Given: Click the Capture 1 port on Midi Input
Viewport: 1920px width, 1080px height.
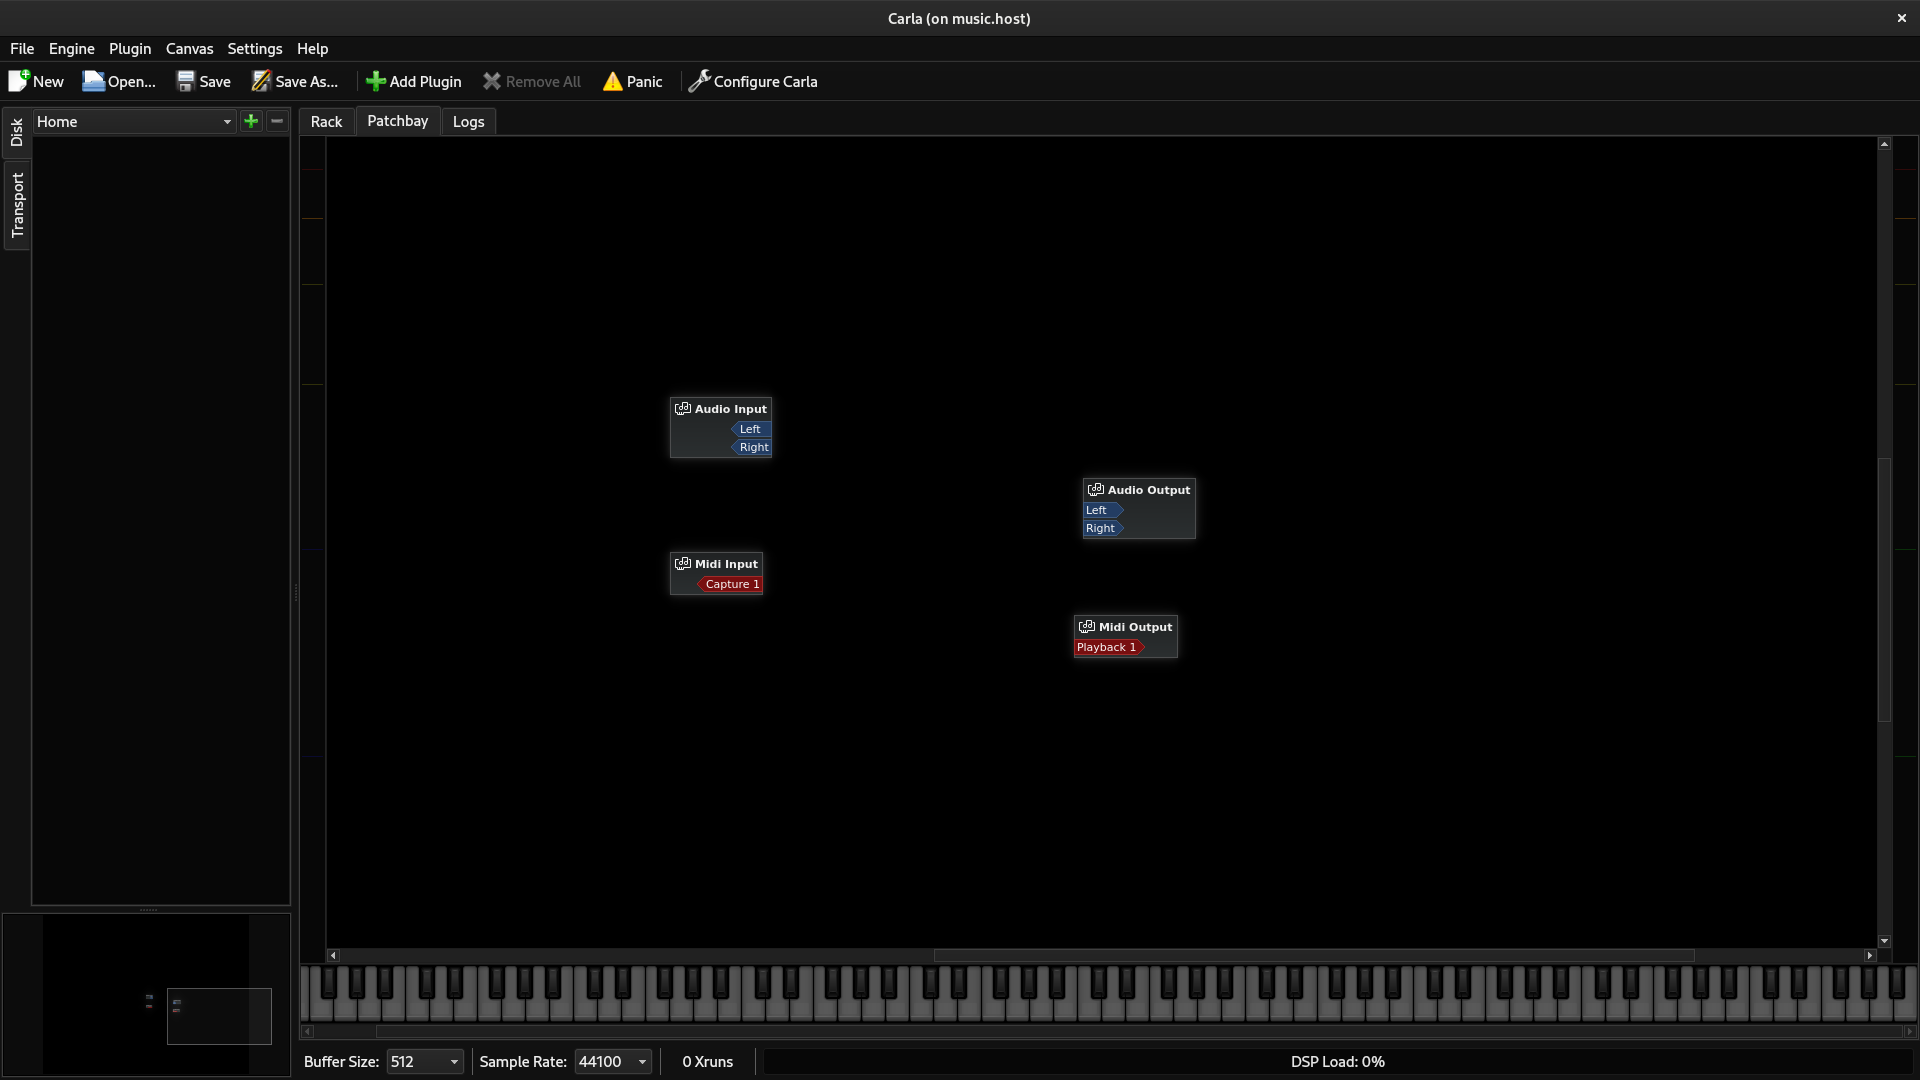Looking at the screenshot, I should 731,584.
